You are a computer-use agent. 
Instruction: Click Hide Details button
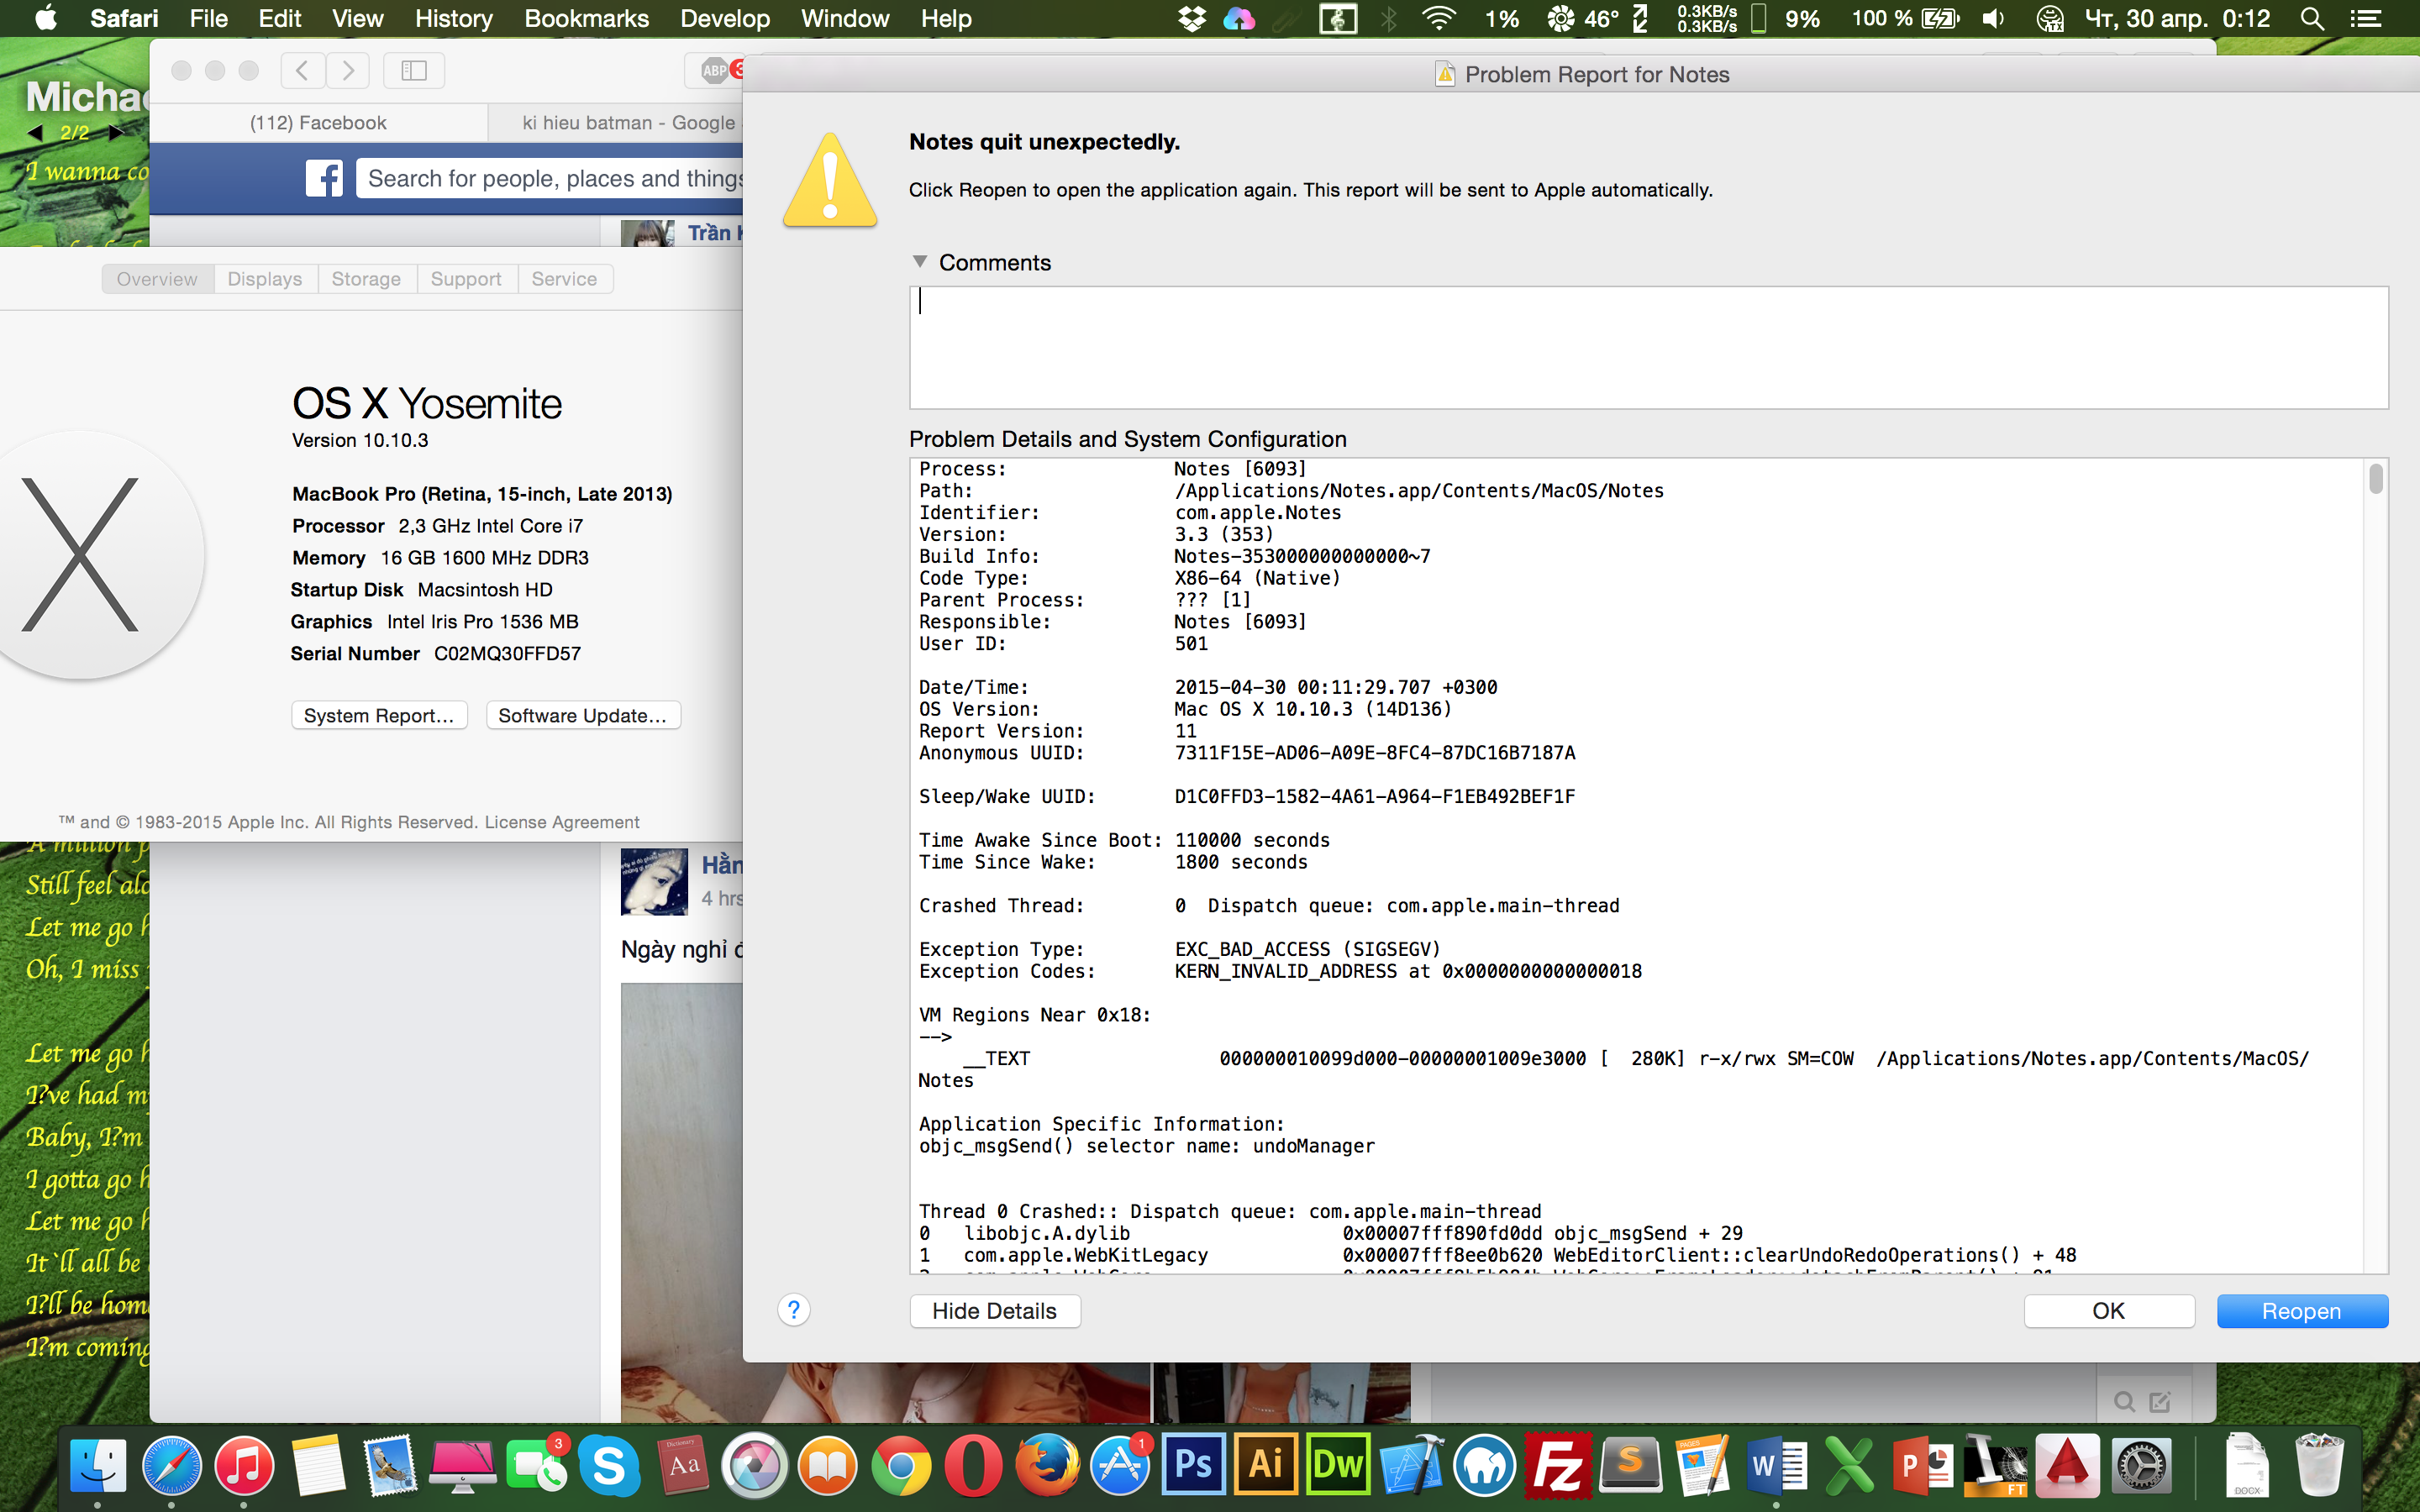(x=994, y=1311)
